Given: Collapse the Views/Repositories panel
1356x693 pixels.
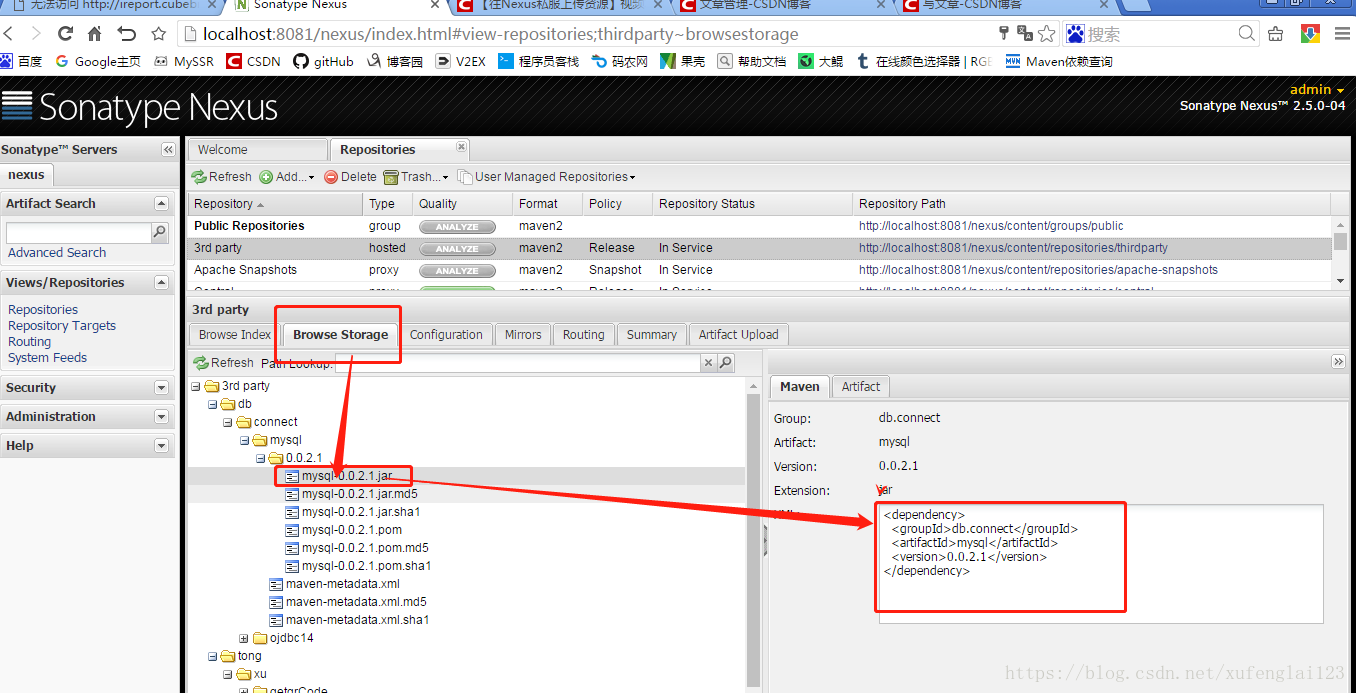Looking at the screenshot, I should (161, 283).
